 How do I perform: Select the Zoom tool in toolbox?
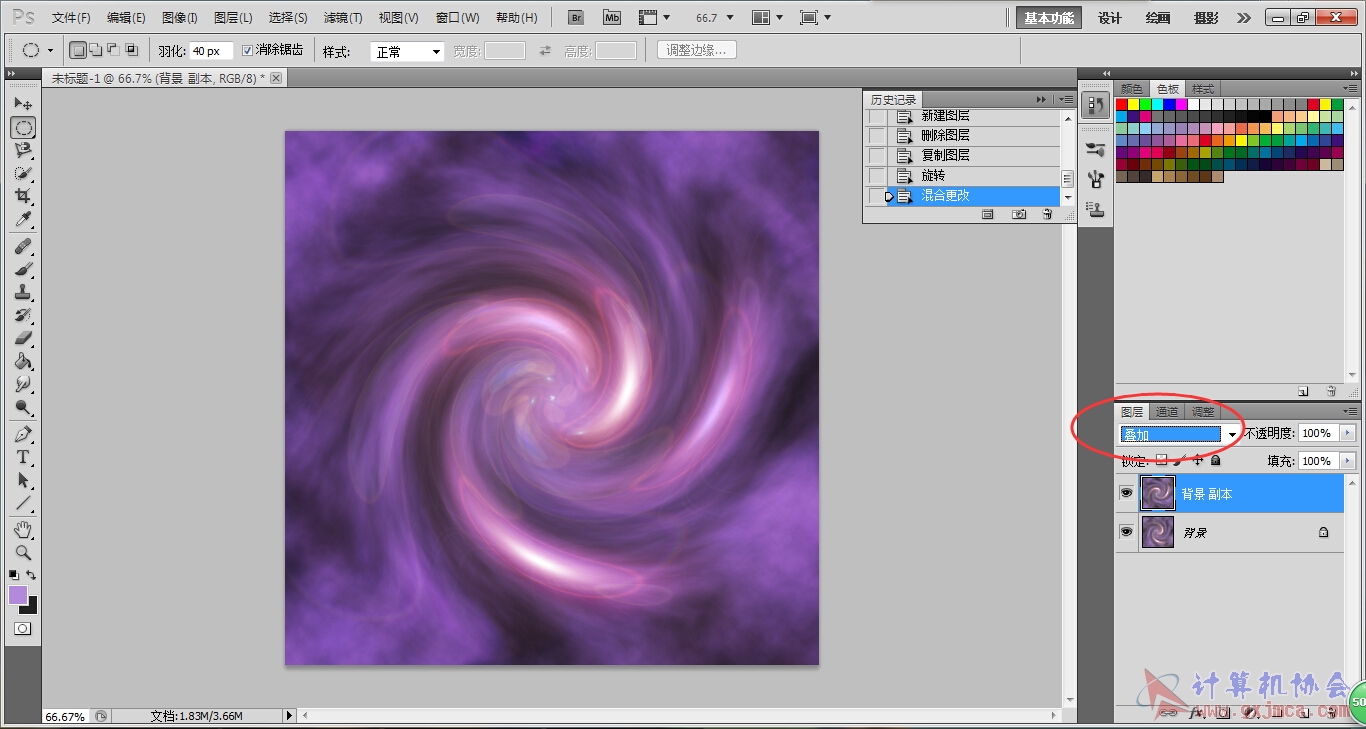(23, 552)
